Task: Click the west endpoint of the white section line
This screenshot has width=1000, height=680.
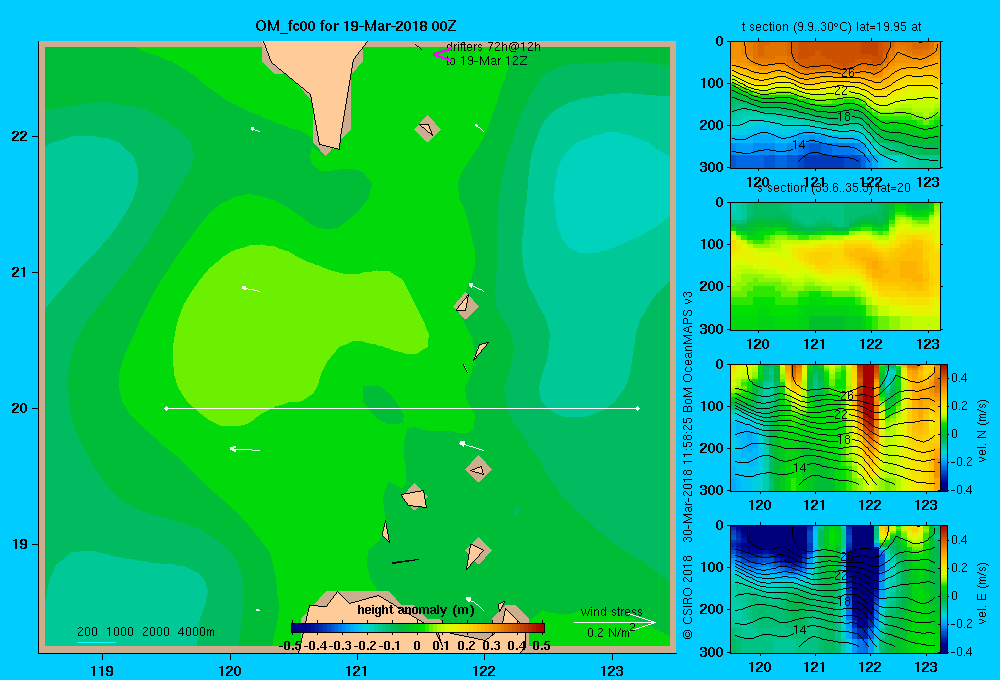Action: tap(166, 408)
